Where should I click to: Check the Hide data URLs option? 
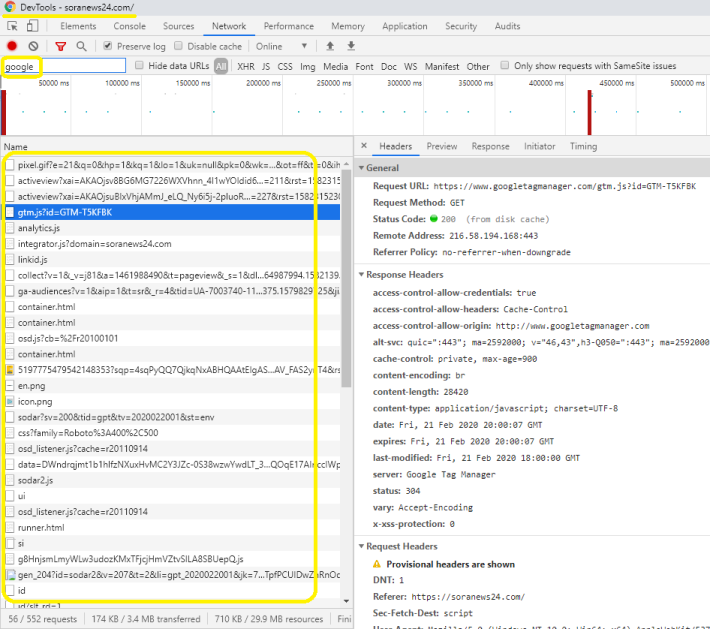coord(139,66)
